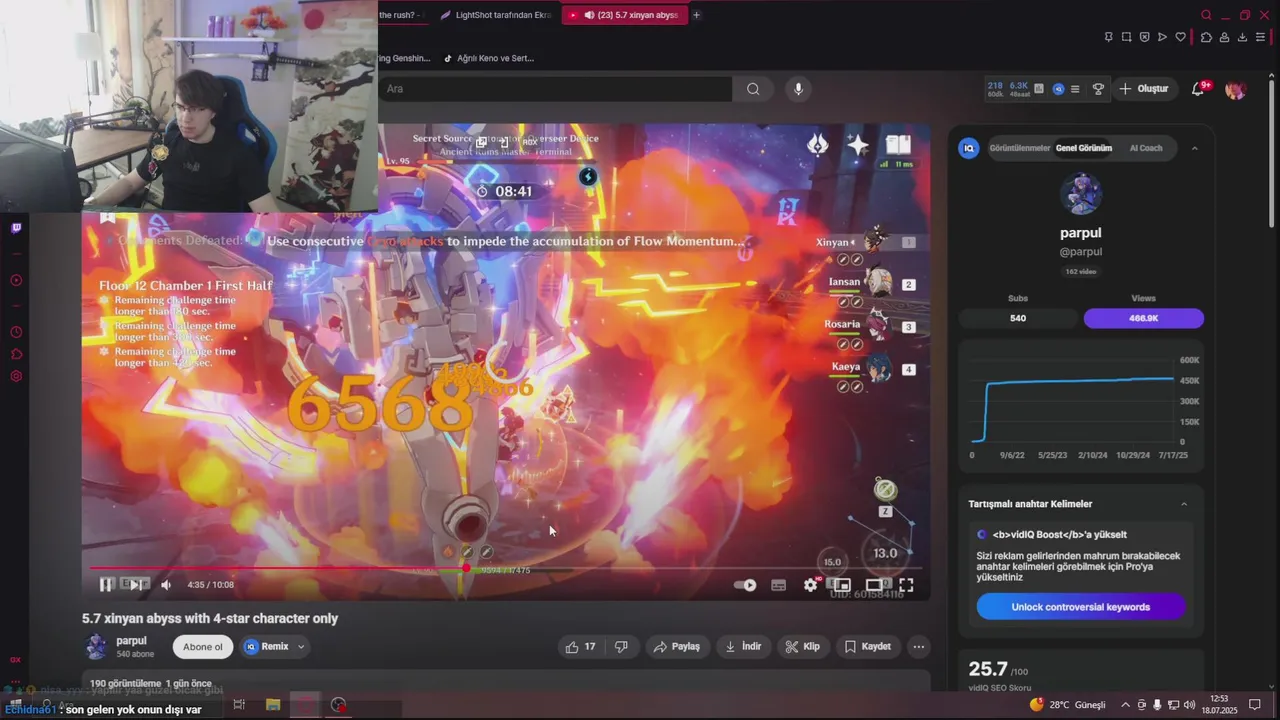Open Twitch icon in browser sidebar
The image size is (1280, 720).
coord(16,228)
